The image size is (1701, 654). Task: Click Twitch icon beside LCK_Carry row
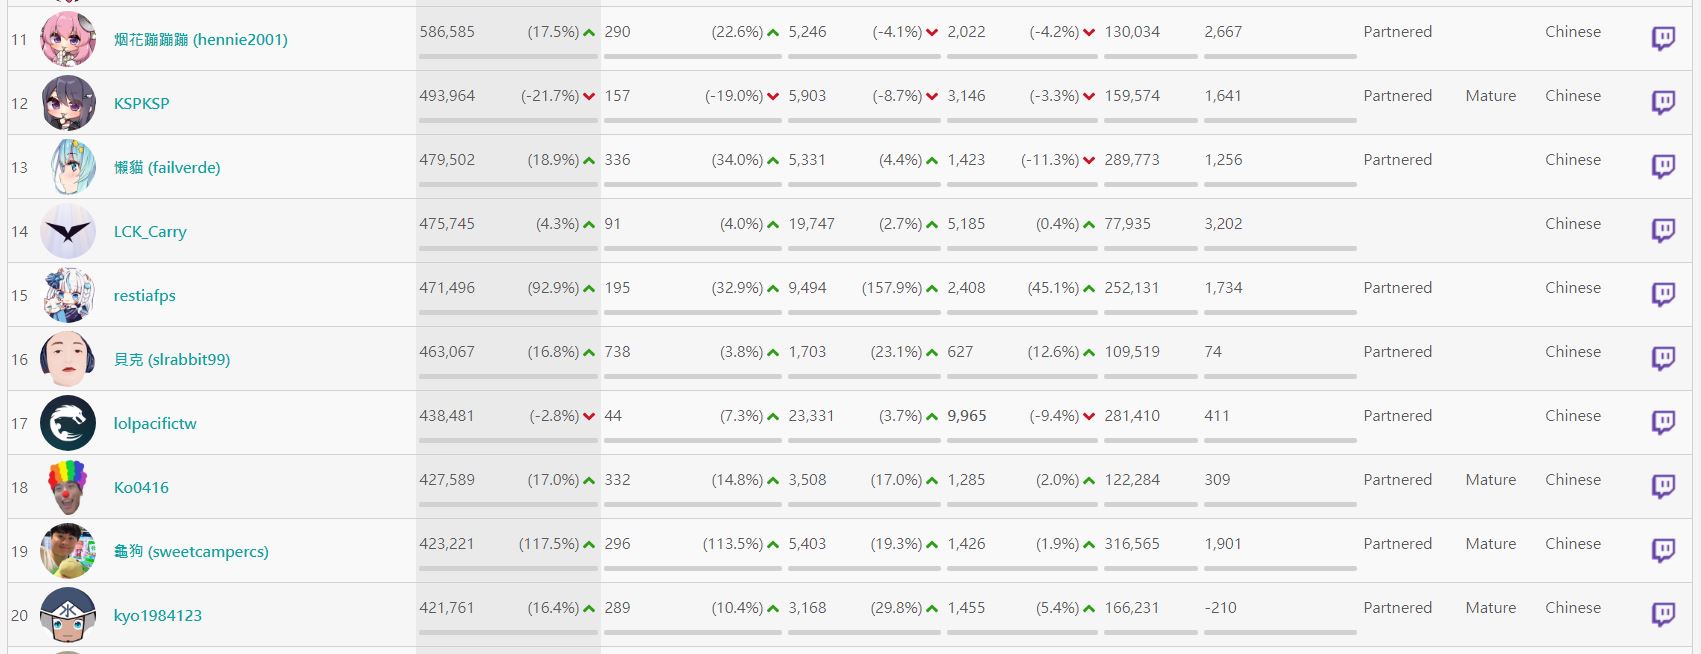(1663, 231)
